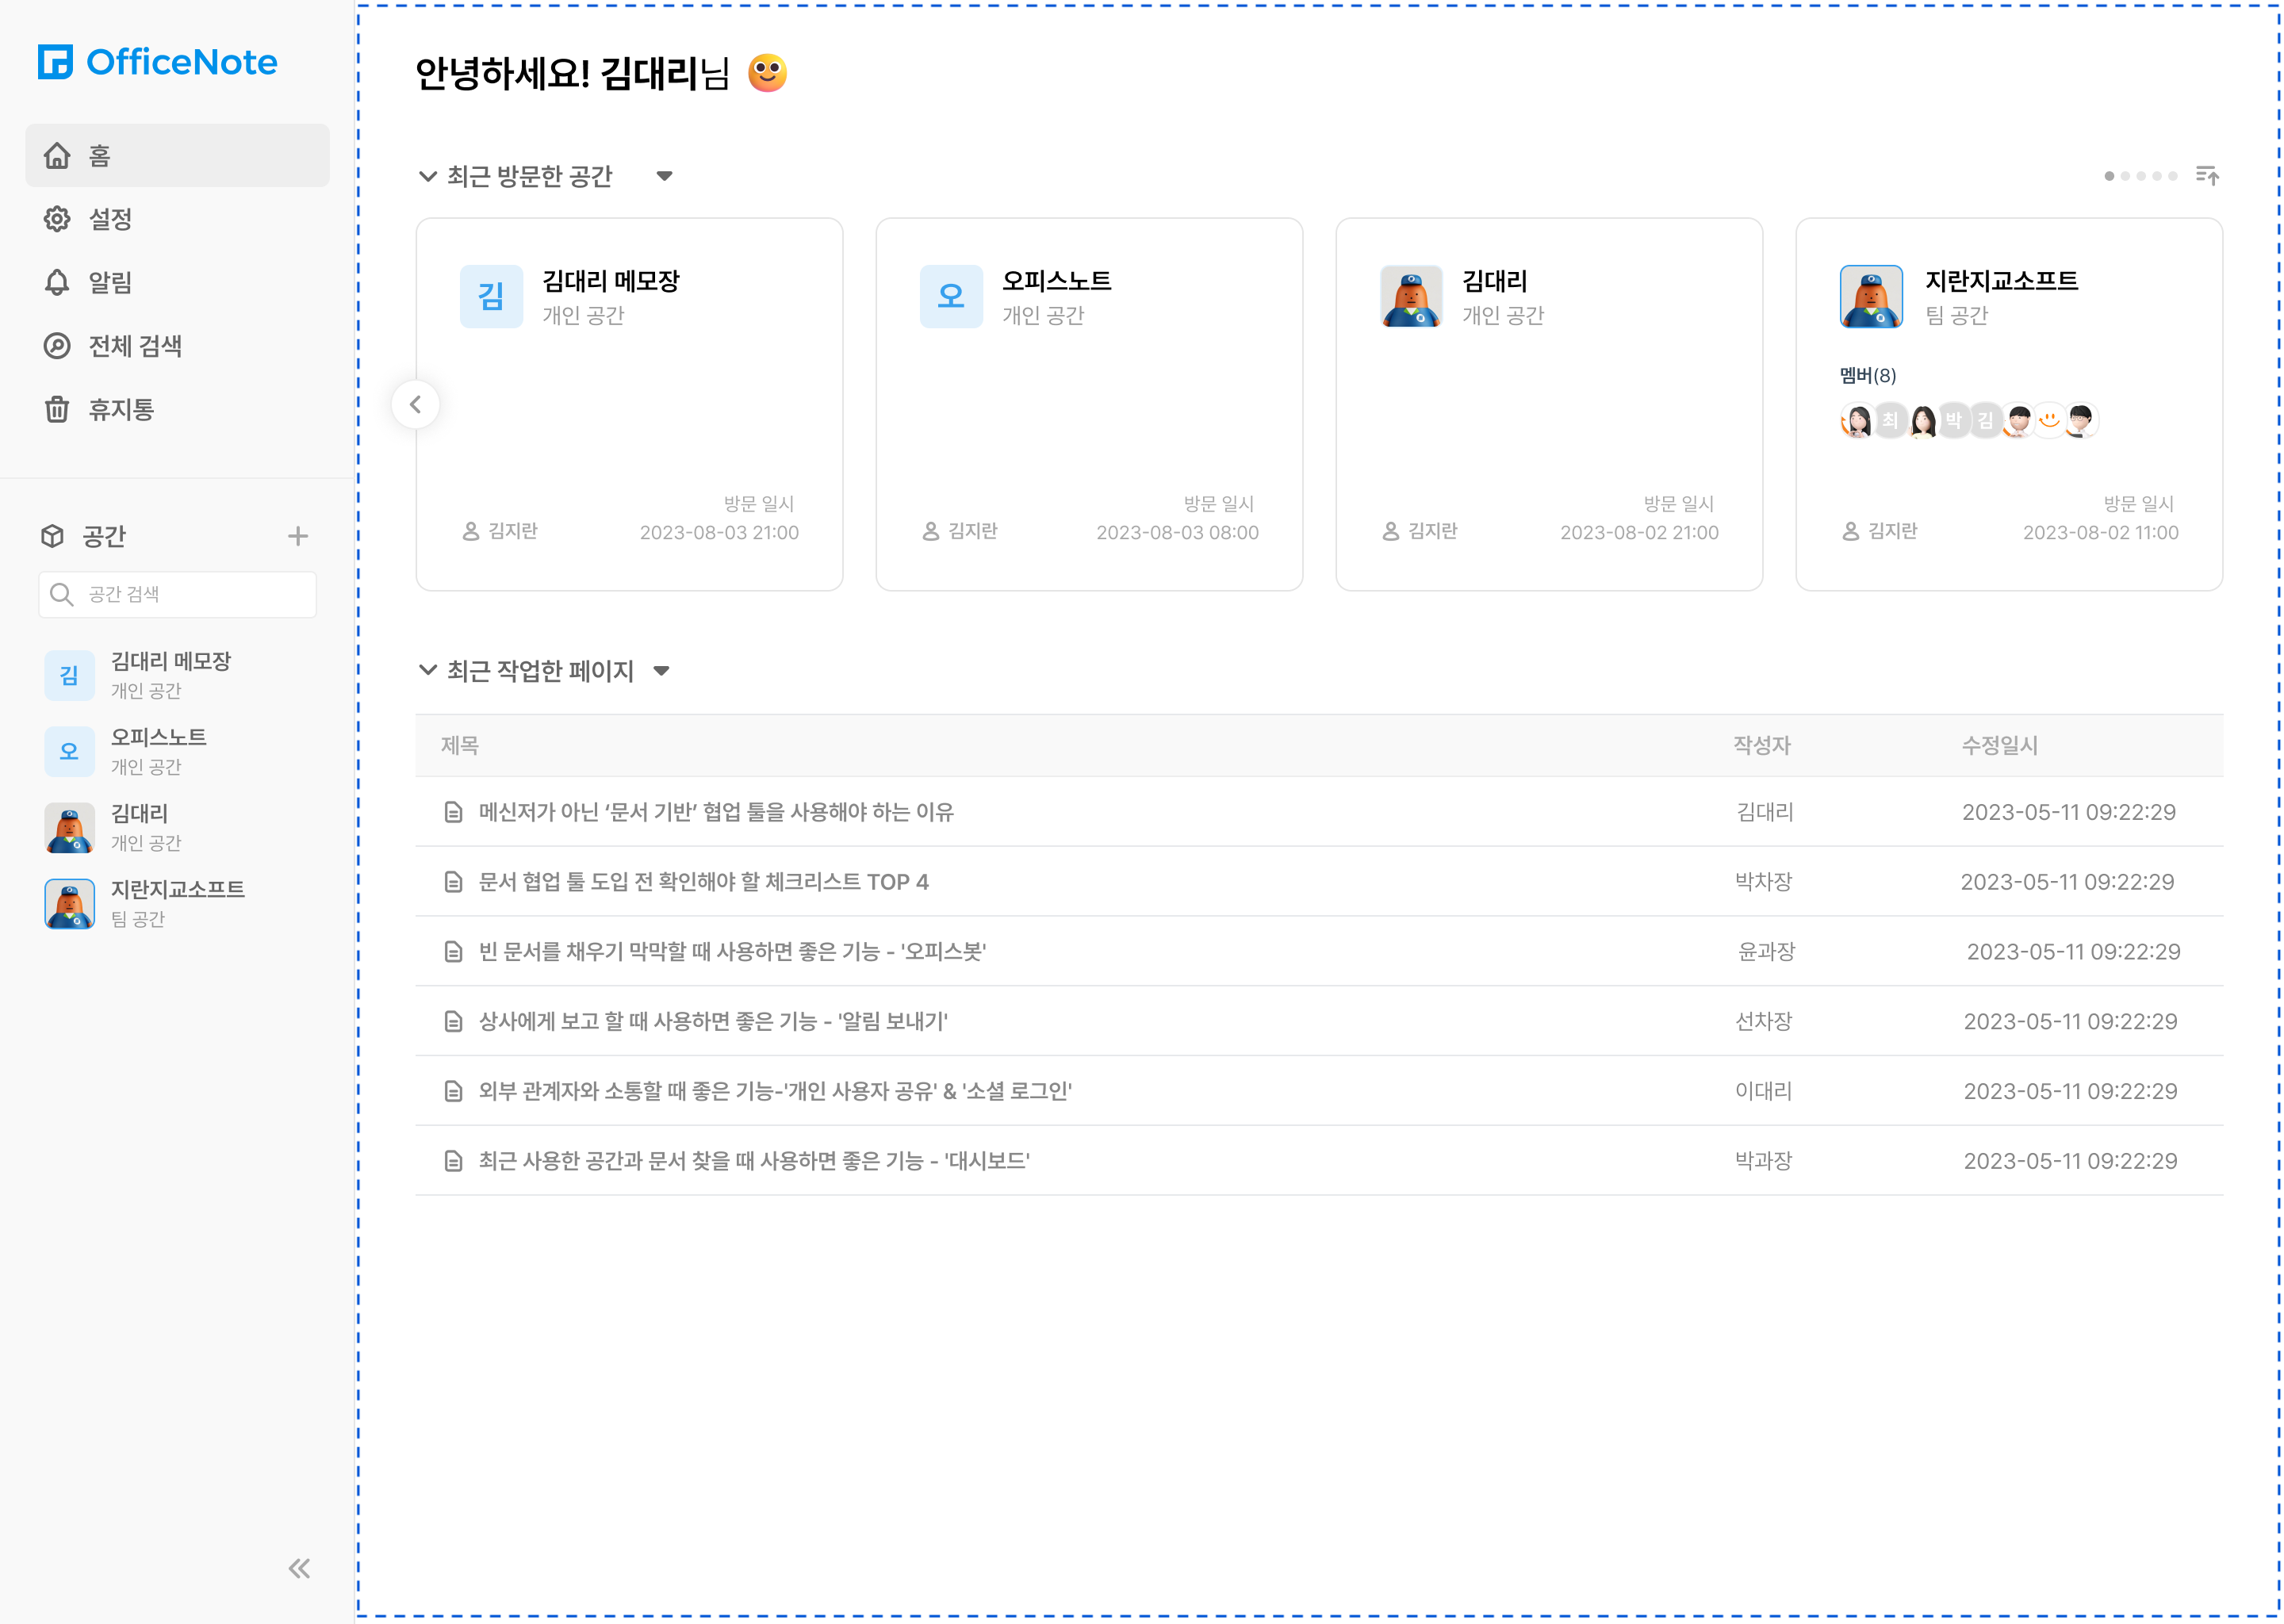Open page '문서 협업 툴 도입 전 확인해야 할 체크리스트 TOP 4'
The image size is (2284, 1624).
(703, 882)
